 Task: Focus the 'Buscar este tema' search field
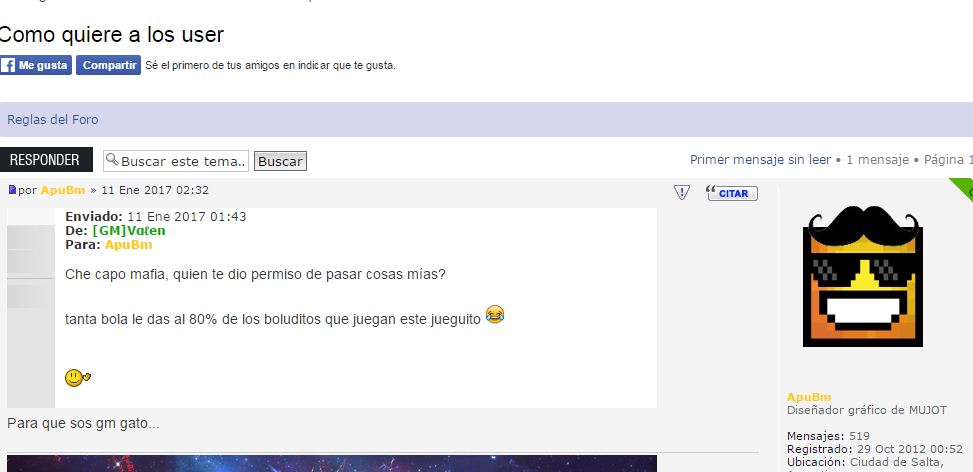[x=182, y=161]
